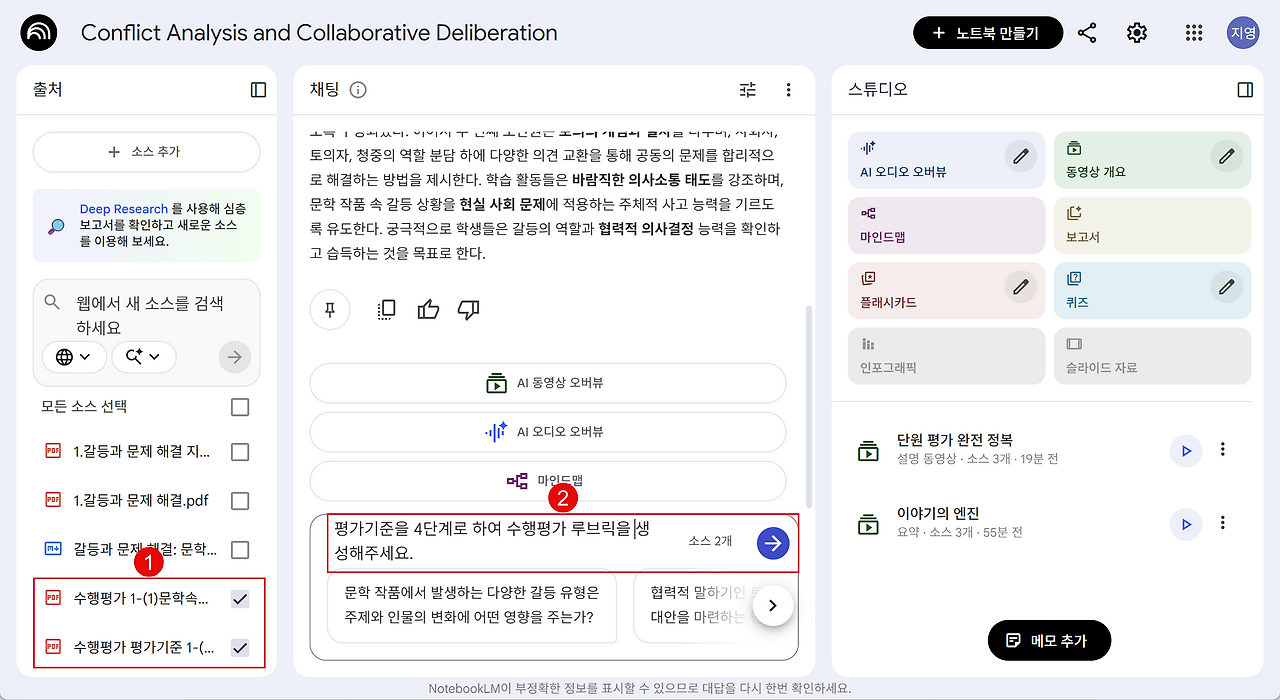Open source 1.갈등과 문제 해결.pdf

tap(141, 500)
